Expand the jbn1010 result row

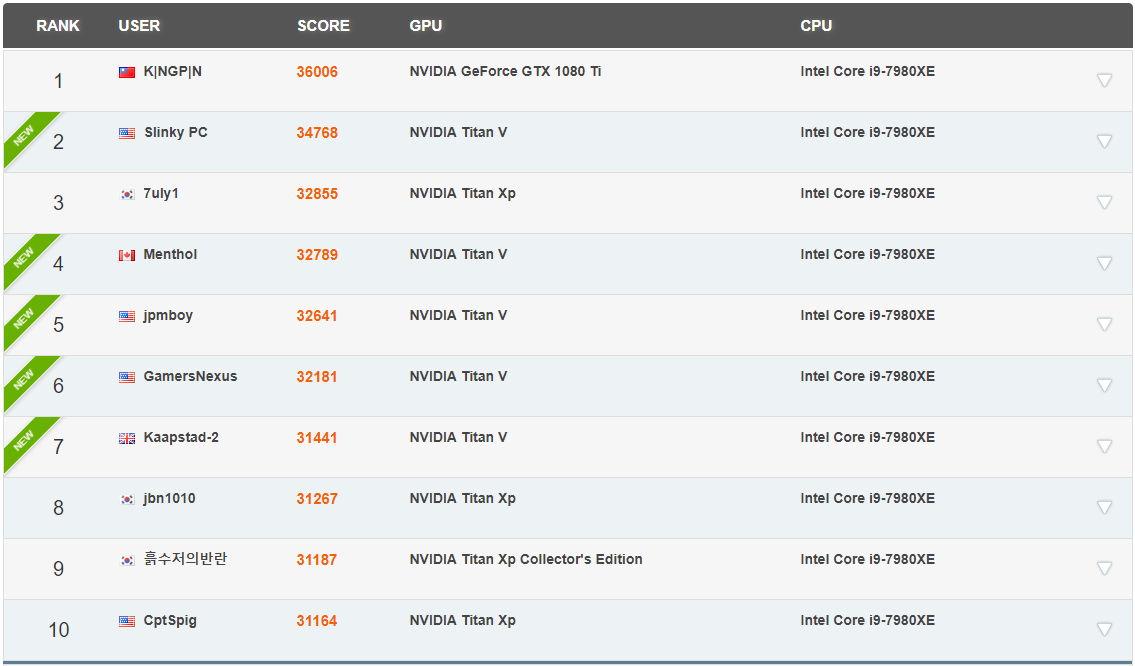1104,507
